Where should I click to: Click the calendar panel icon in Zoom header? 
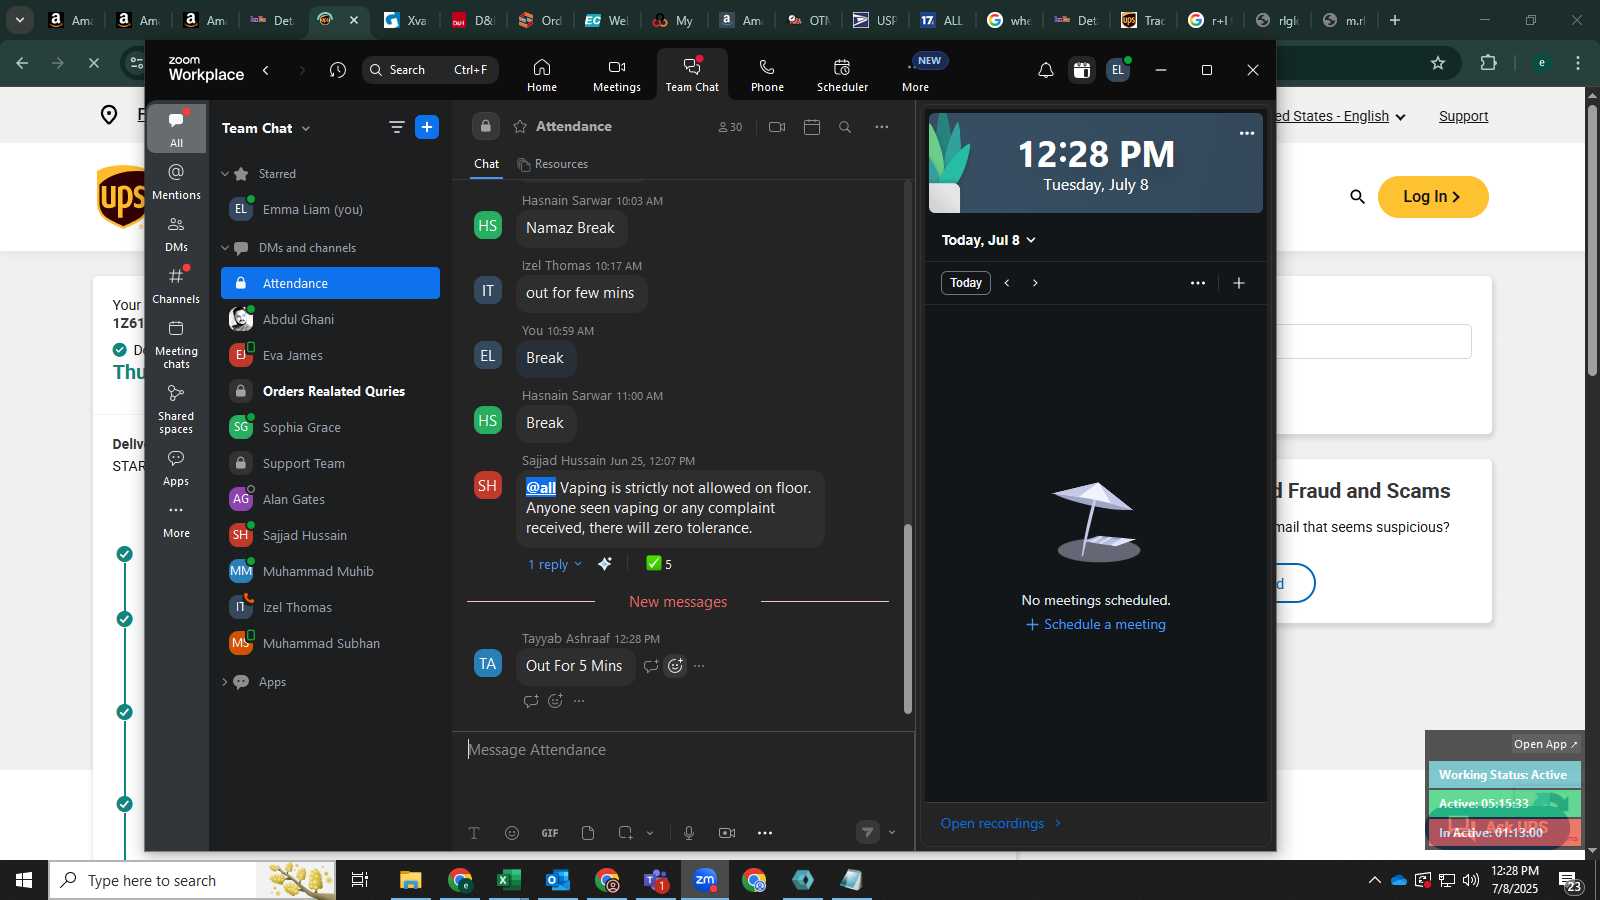pos(1082,70)
